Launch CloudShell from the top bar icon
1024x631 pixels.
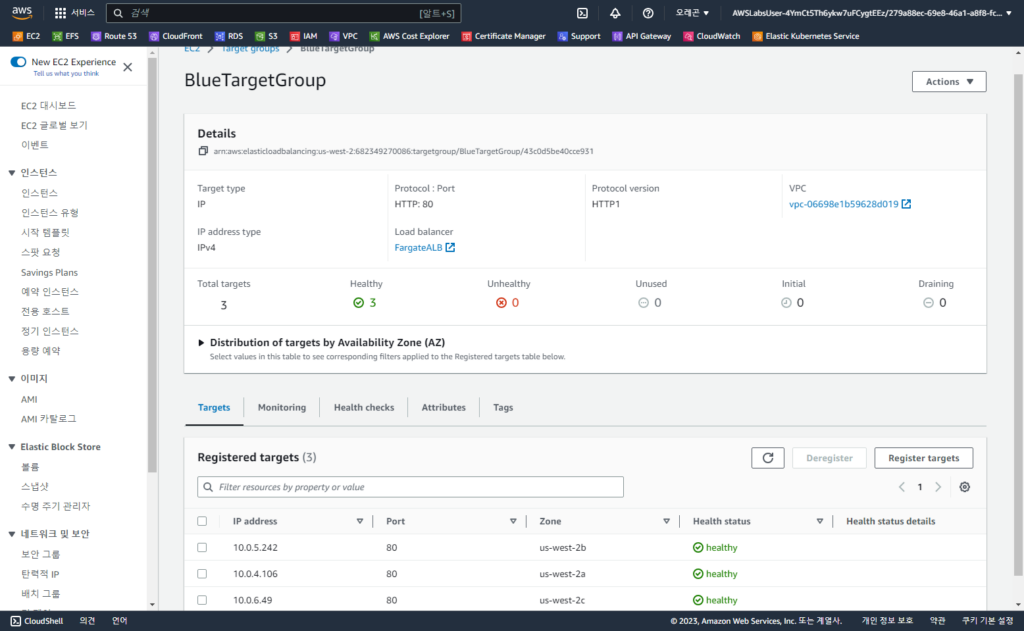[583, 13]
